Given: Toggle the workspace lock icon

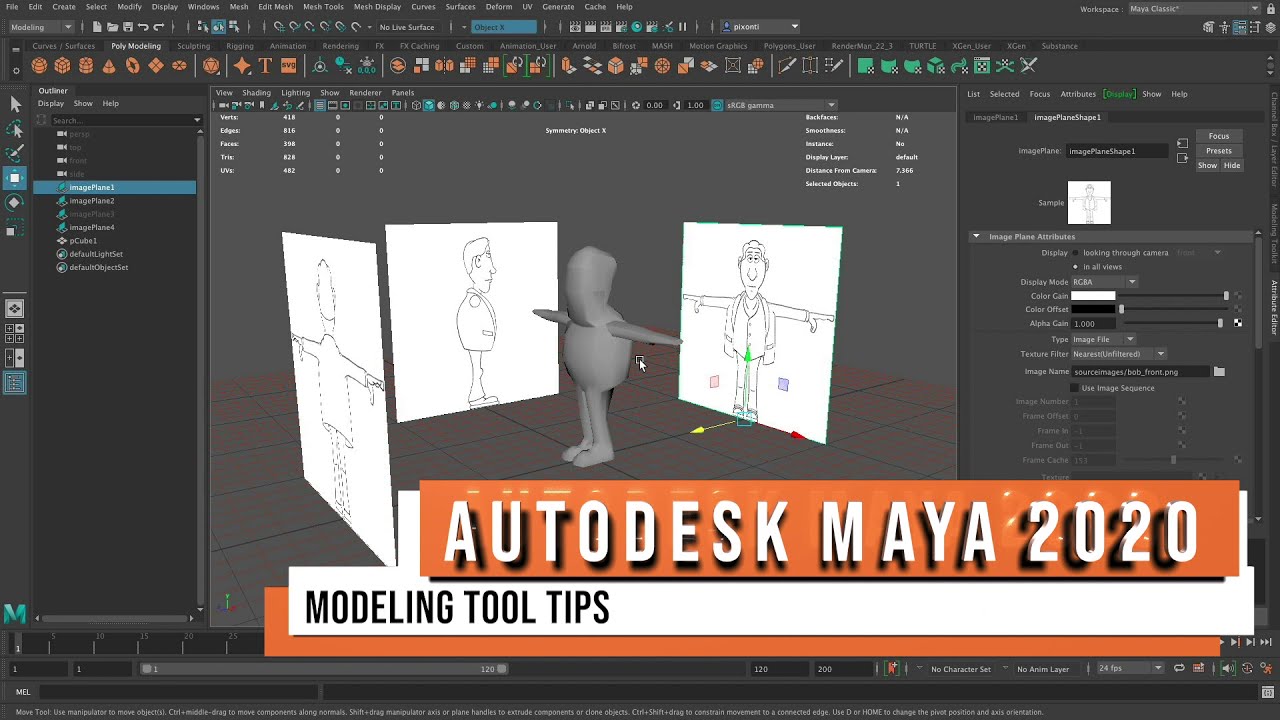Looking at the screenshot, I should point(1271,9).
